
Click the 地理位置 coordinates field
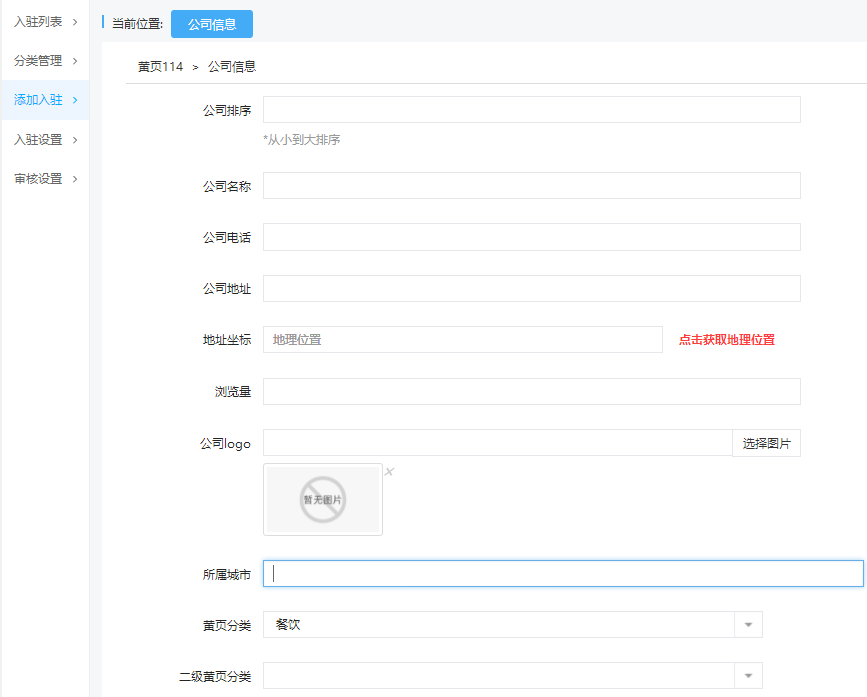pyautogui.click(x=463, y=339)
